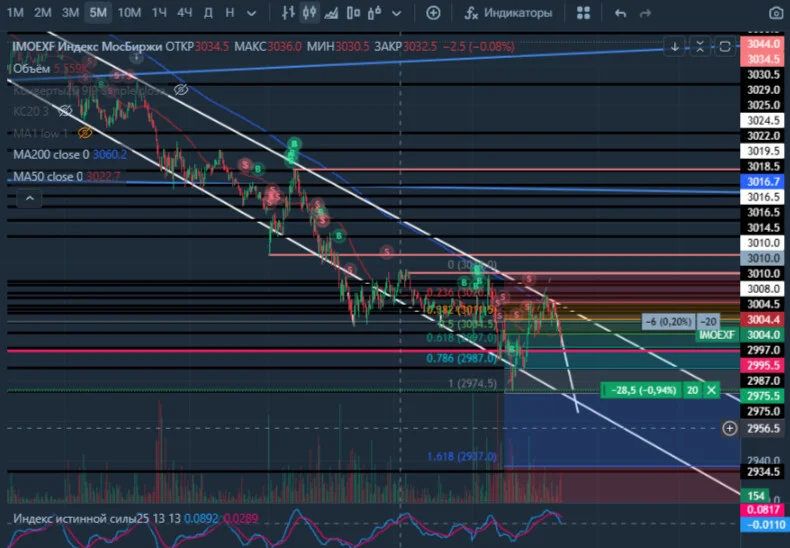Viewport: 790px width, 548px height.
Task: Click the white 3008.0 price scale label
Action: point(764,289)
